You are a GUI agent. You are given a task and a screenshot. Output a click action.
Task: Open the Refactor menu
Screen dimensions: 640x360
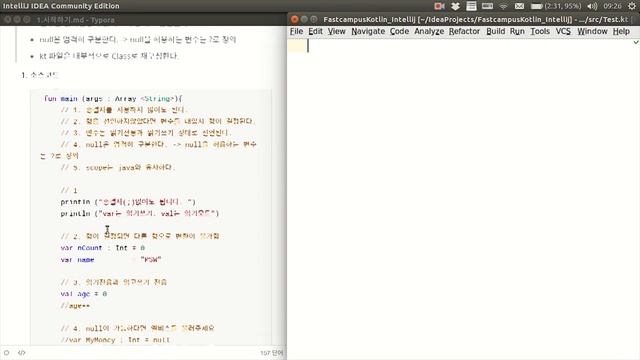point(464,31)
